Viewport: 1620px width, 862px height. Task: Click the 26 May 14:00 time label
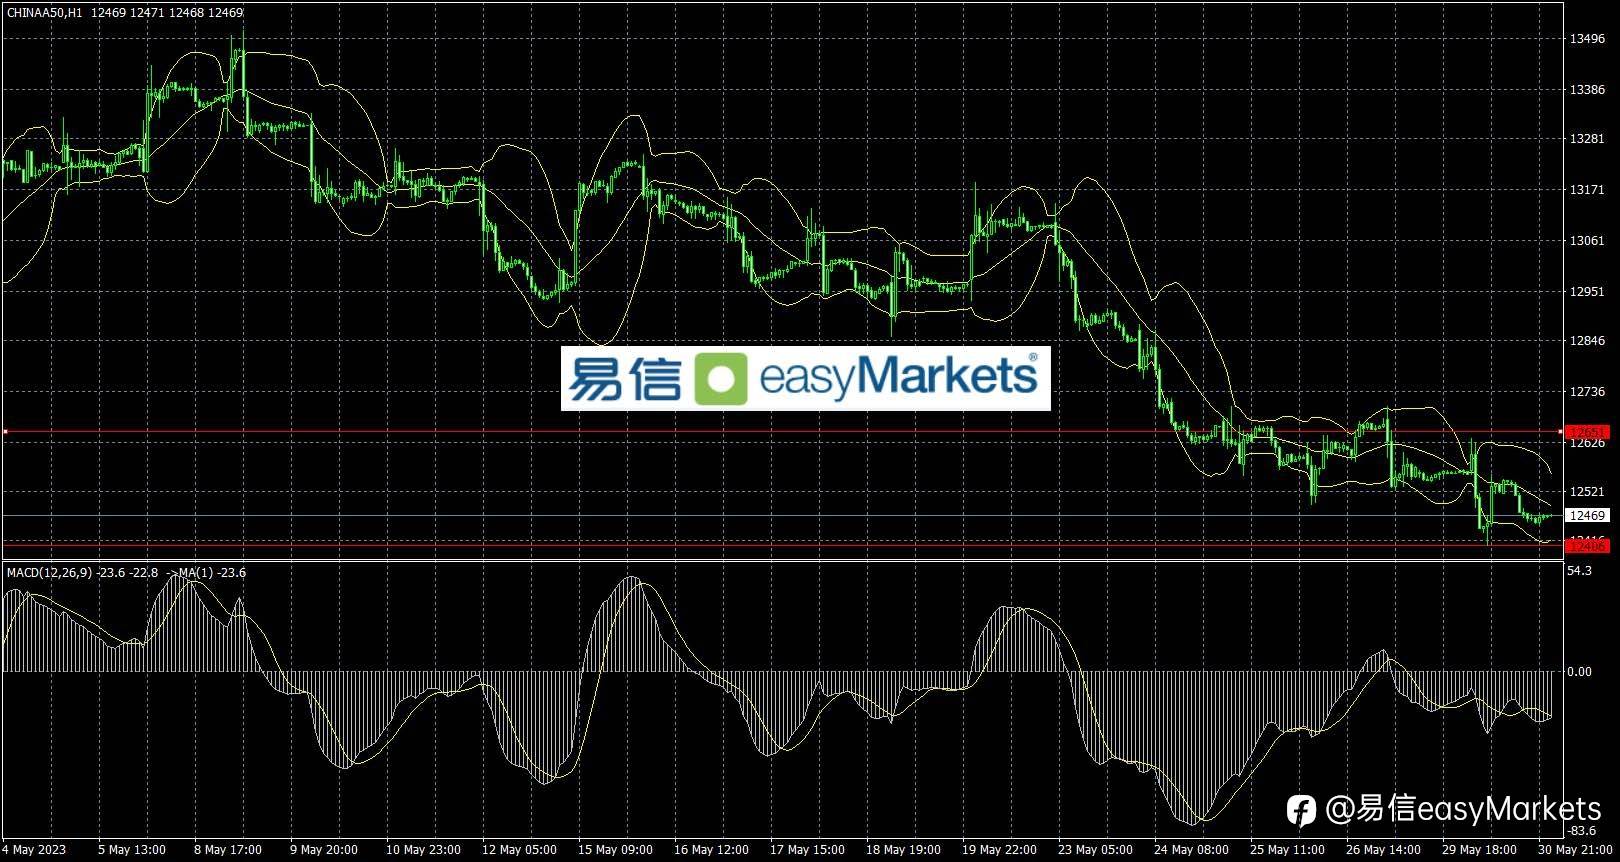pos(1383,850)
